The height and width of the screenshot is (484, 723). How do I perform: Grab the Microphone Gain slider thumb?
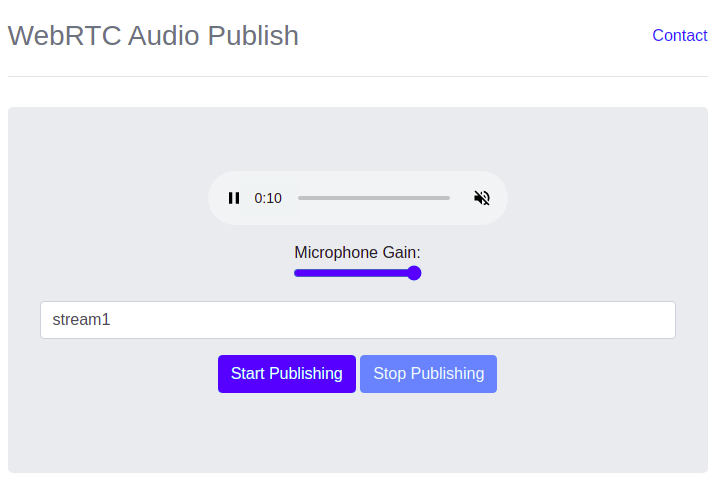[414, 273]
